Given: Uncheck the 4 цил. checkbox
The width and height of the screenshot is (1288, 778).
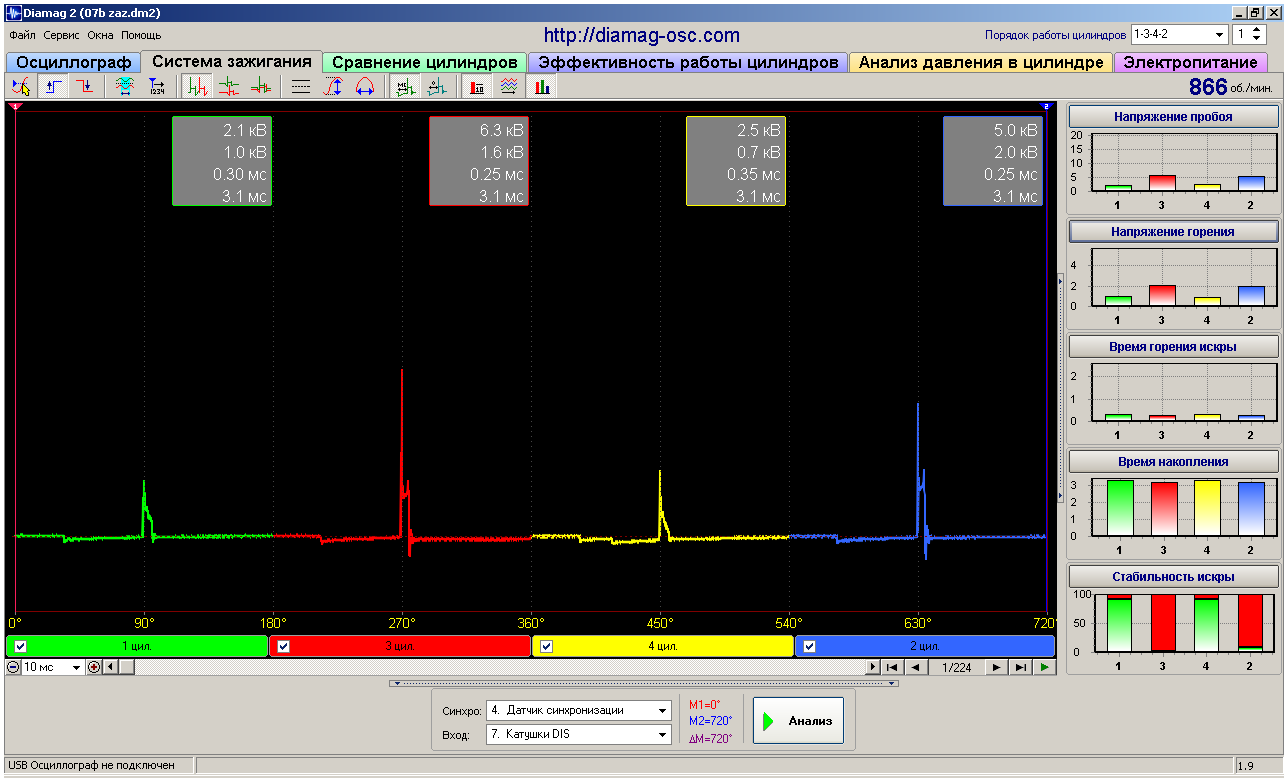Looking at the screenshot, I should click(546, 646).
